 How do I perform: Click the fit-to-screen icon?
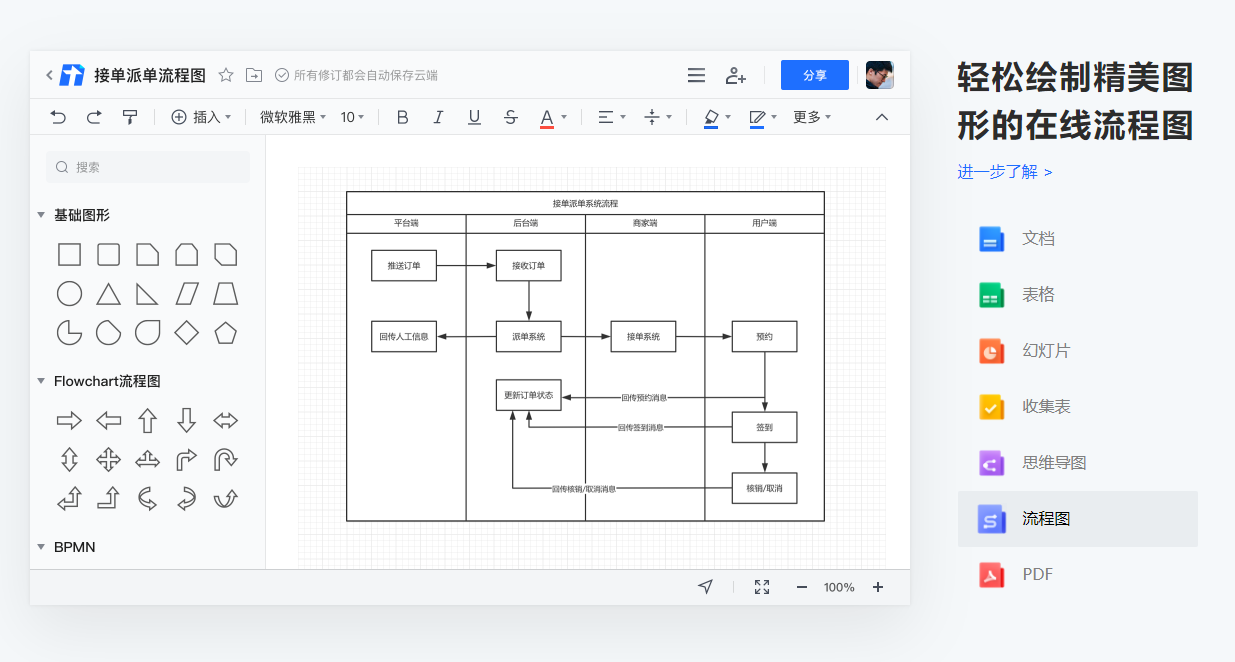coord(761,587)
